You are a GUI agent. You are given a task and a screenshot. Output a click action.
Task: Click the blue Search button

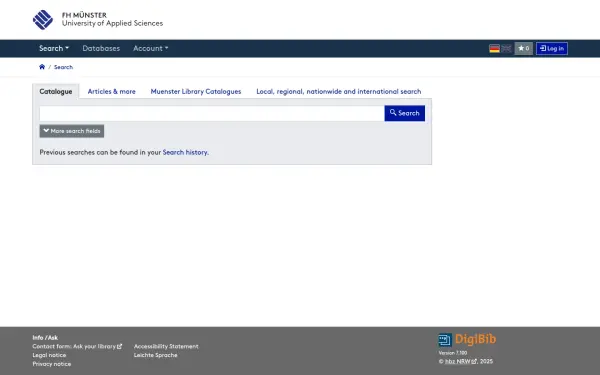[404, 113]
